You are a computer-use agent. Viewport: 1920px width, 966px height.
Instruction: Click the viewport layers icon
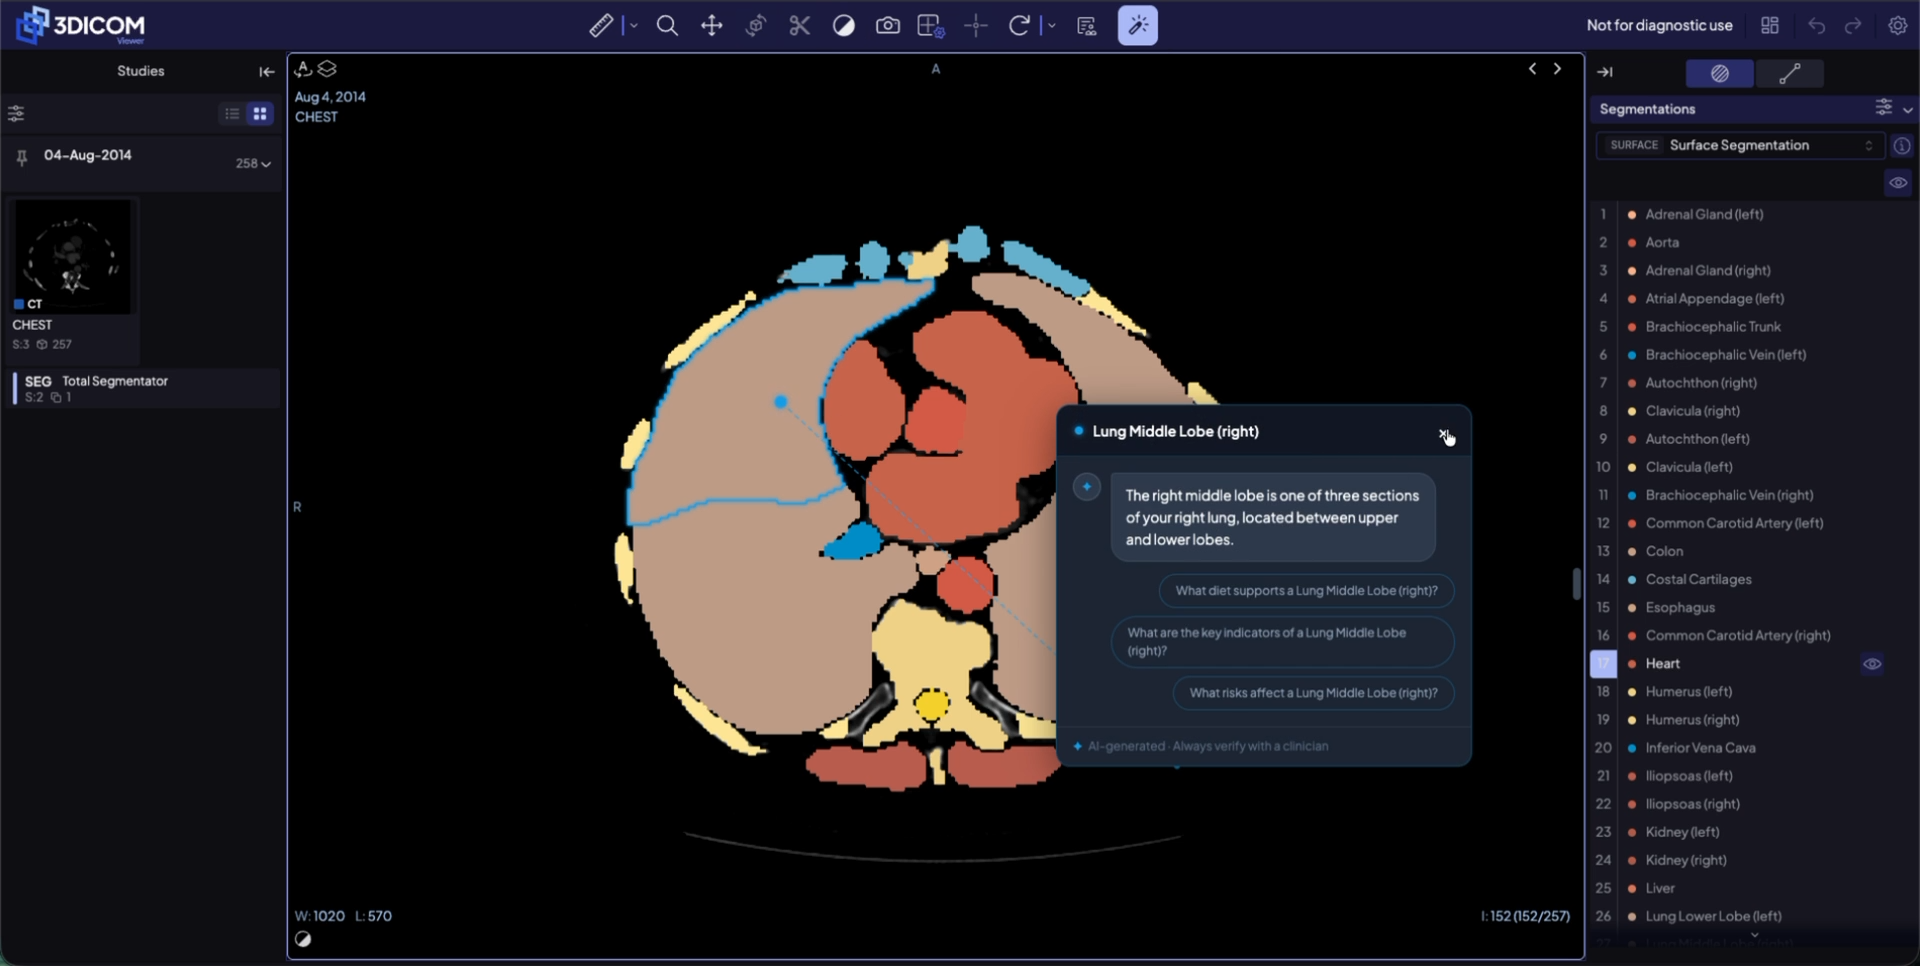point(327,69)
